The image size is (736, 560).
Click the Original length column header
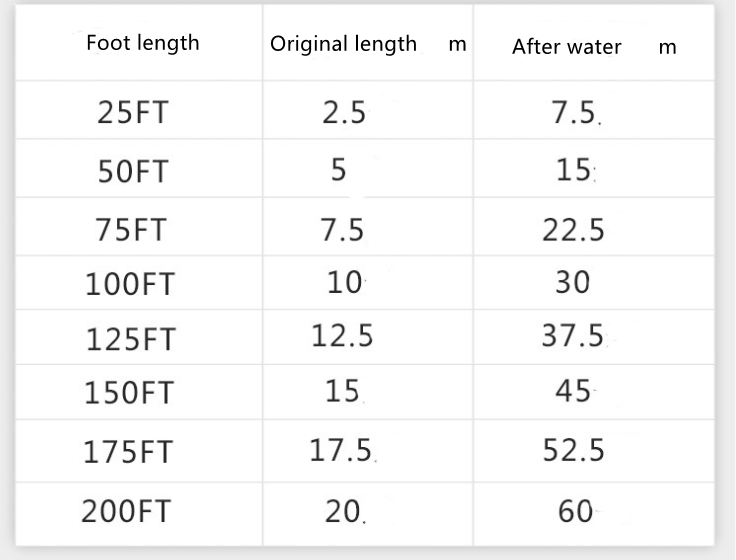pos(343,44)
